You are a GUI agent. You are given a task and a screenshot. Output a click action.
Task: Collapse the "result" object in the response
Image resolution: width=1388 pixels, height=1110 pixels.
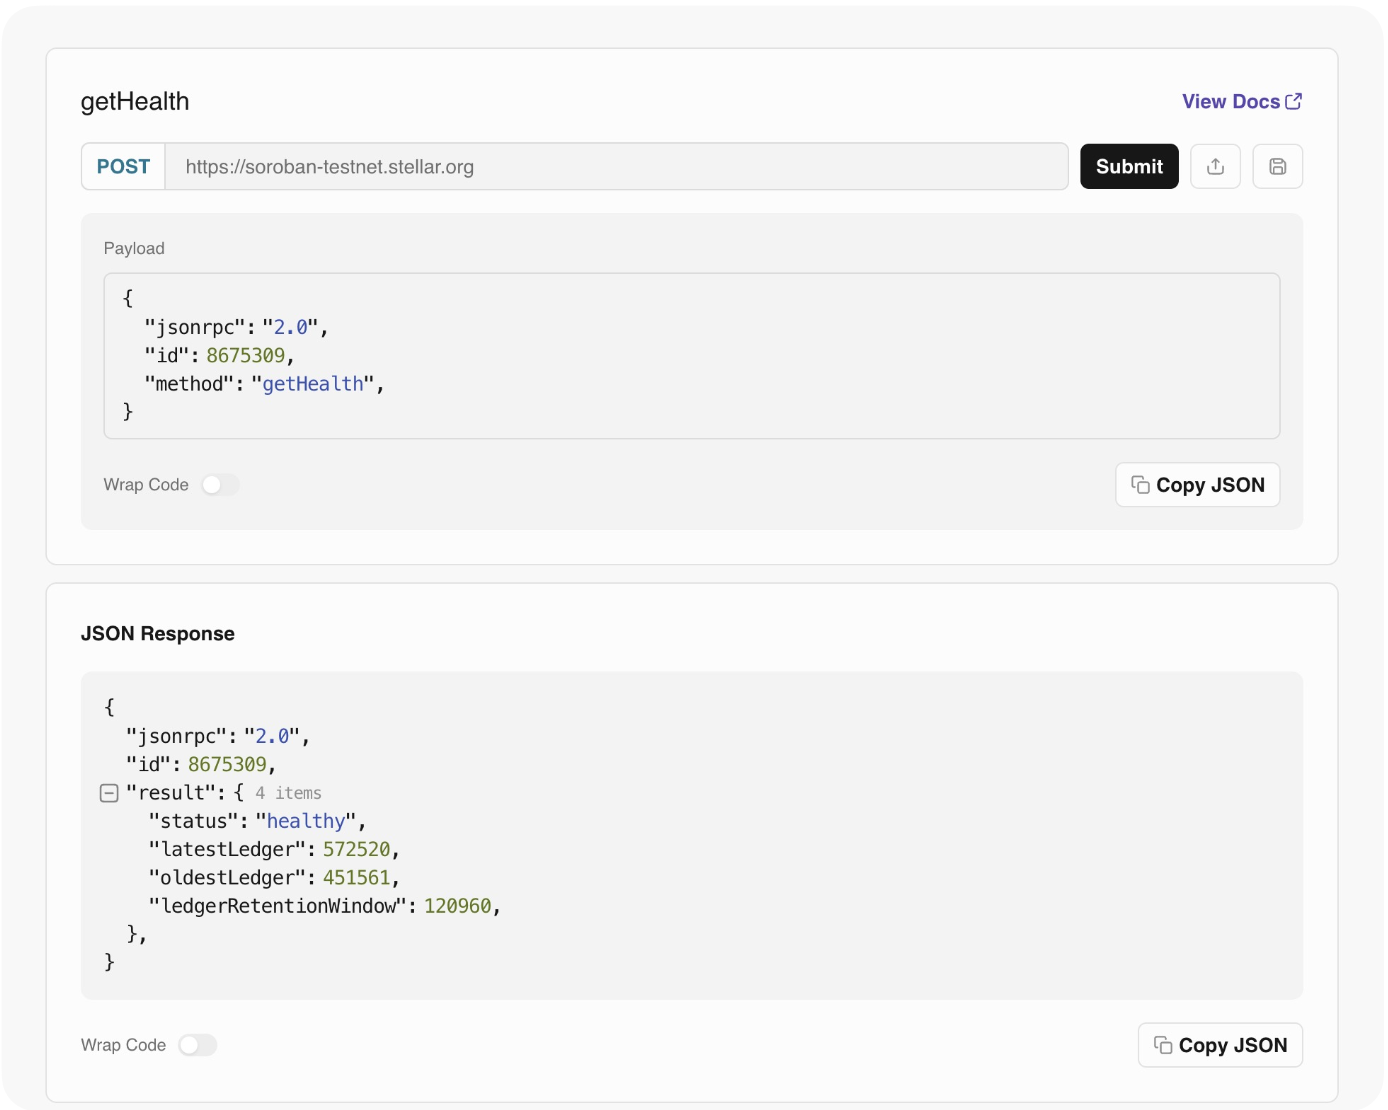pos(110,793)
